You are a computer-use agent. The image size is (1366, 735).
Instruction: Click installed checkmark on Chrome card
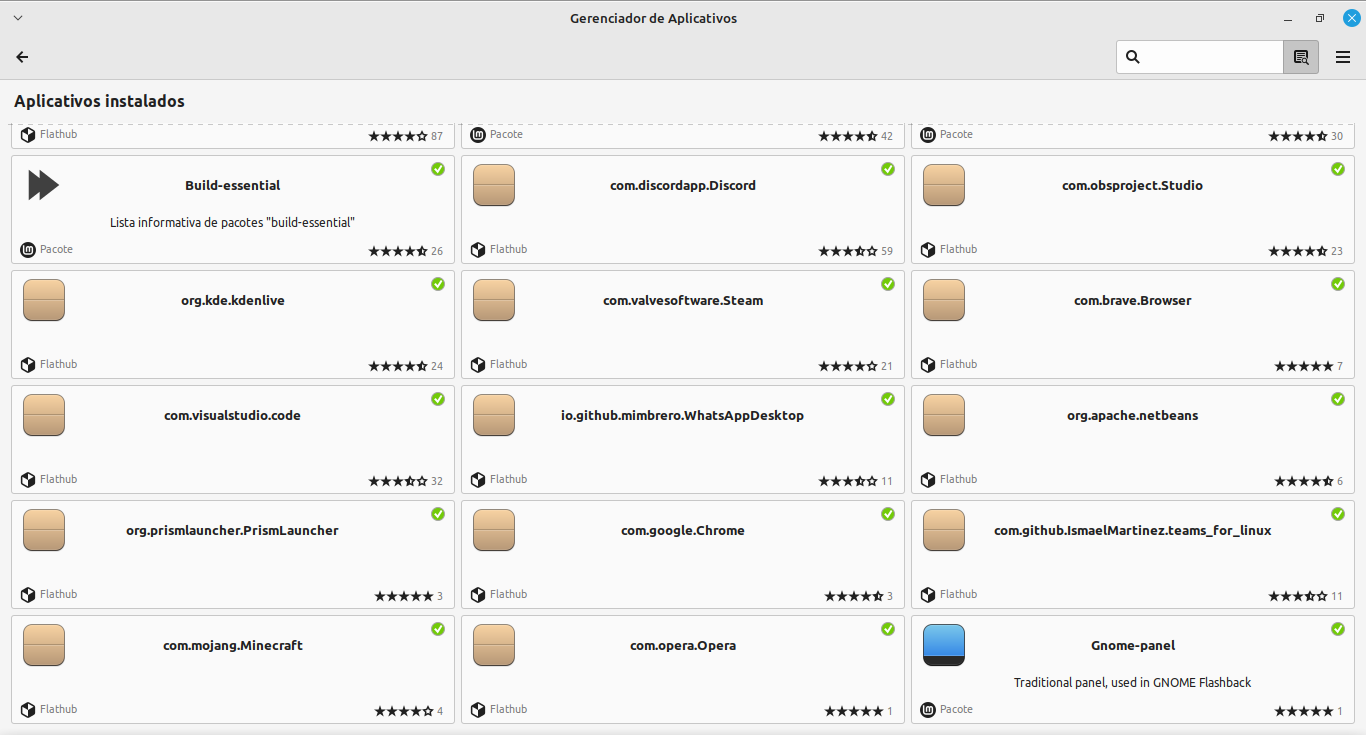888,514
